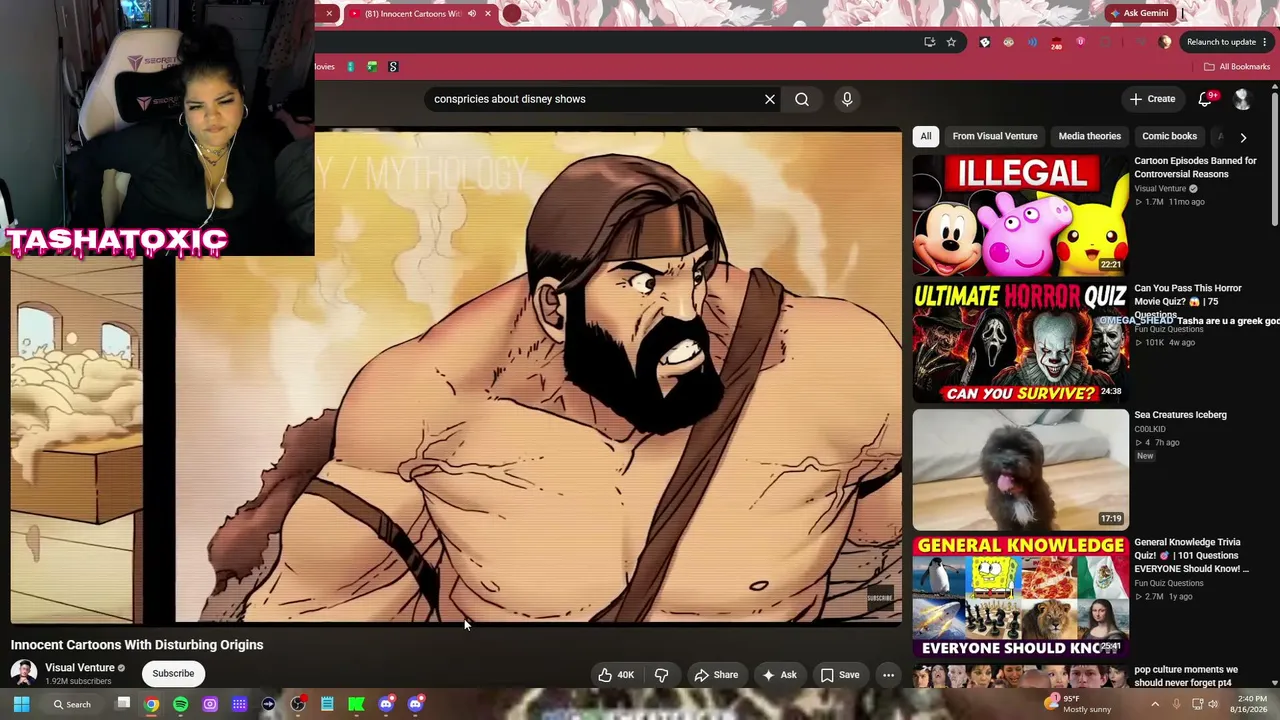Open 'General Knowledge Trivia Quiz' title
Screen dimensions: 1280x720
[1191, 556]
